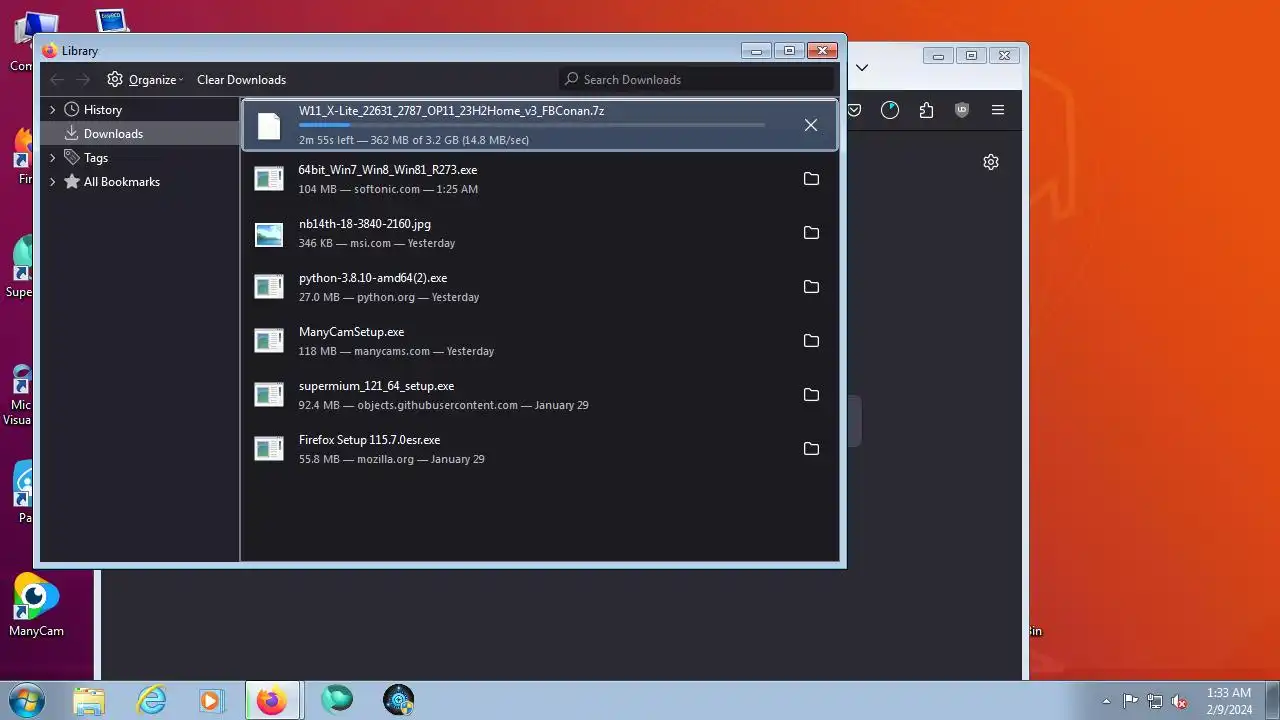
Task: Click the python-3.8.10 exe file icon
Action: tap(269, 287)
